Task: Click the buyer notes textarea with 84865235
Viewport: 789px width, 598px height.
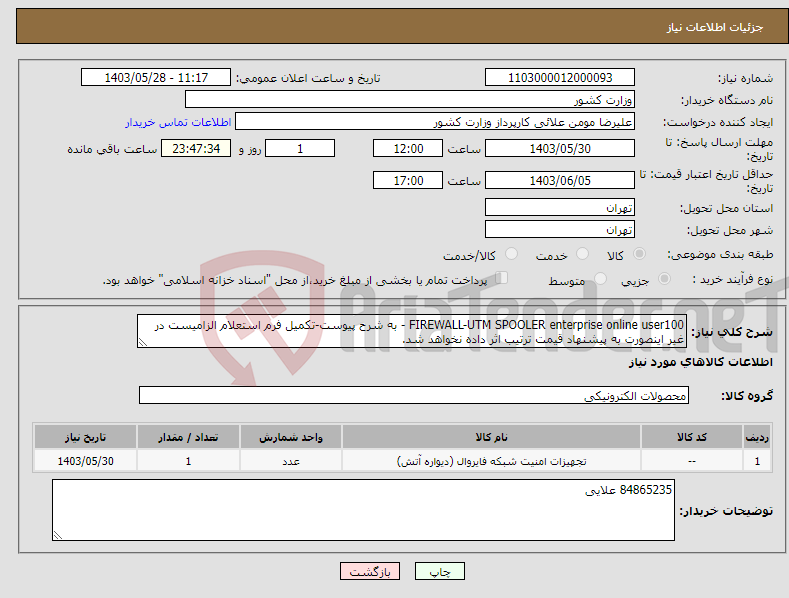Action: pyautogui.click(x=363, y=510)
